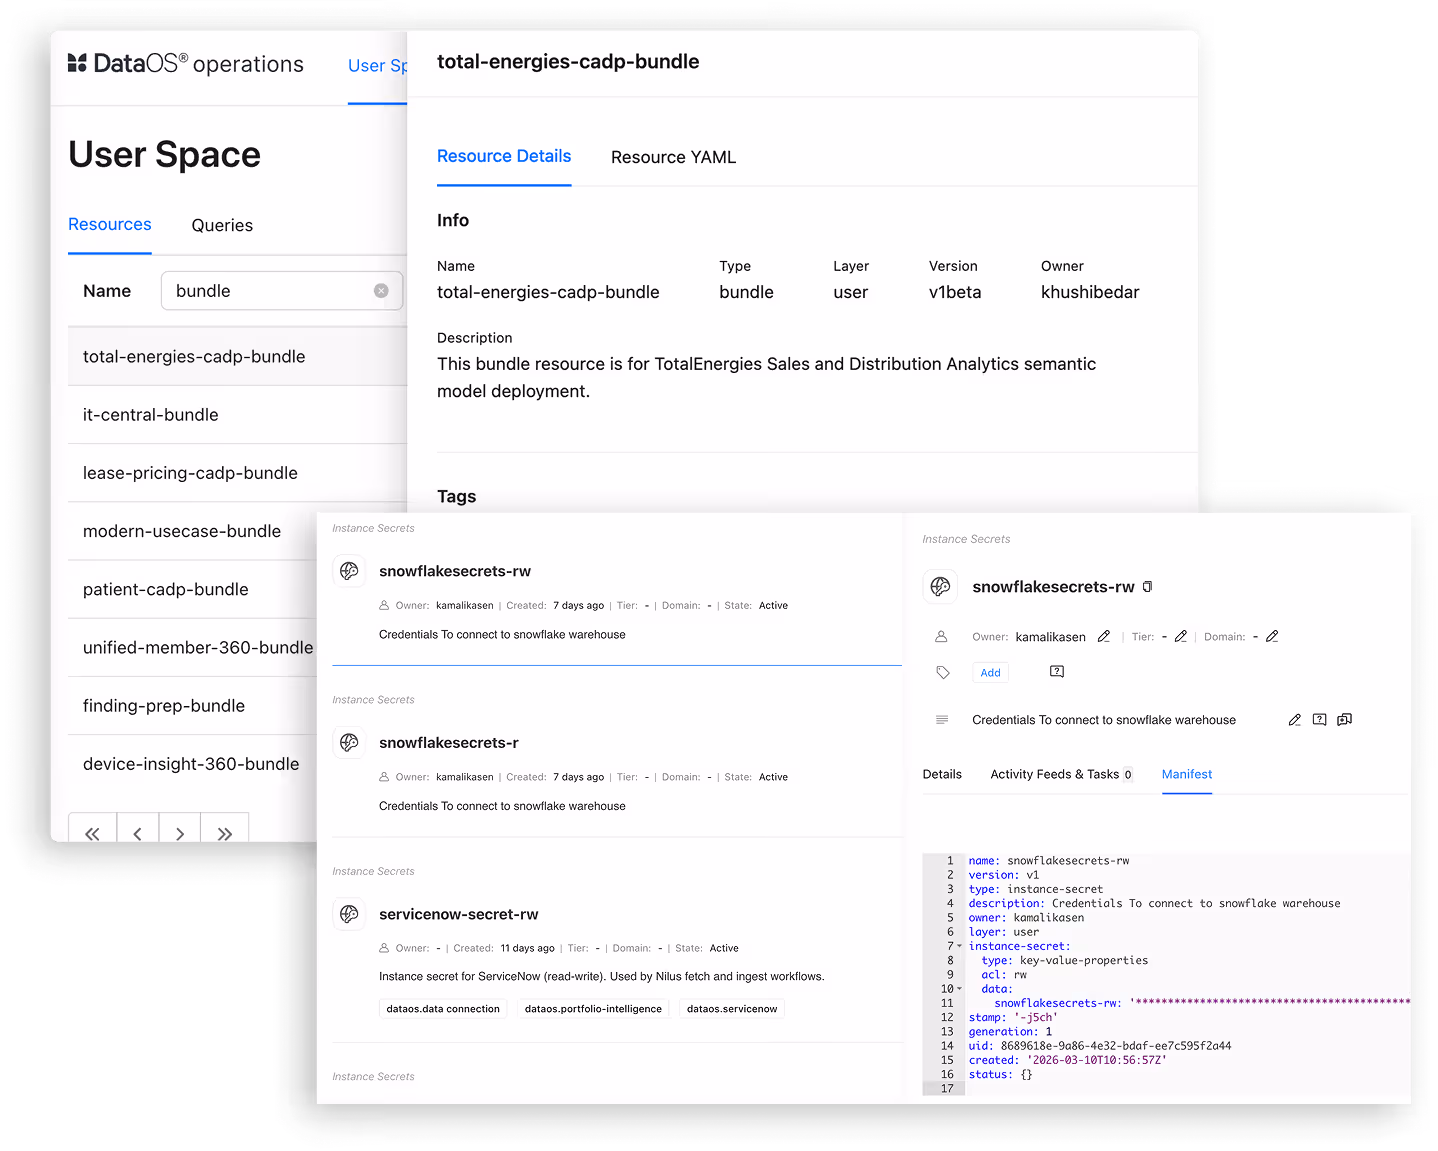Request tag update icon next to Add
The height and width of the screenshot is (1151, 1438).
click(1057, 672)
